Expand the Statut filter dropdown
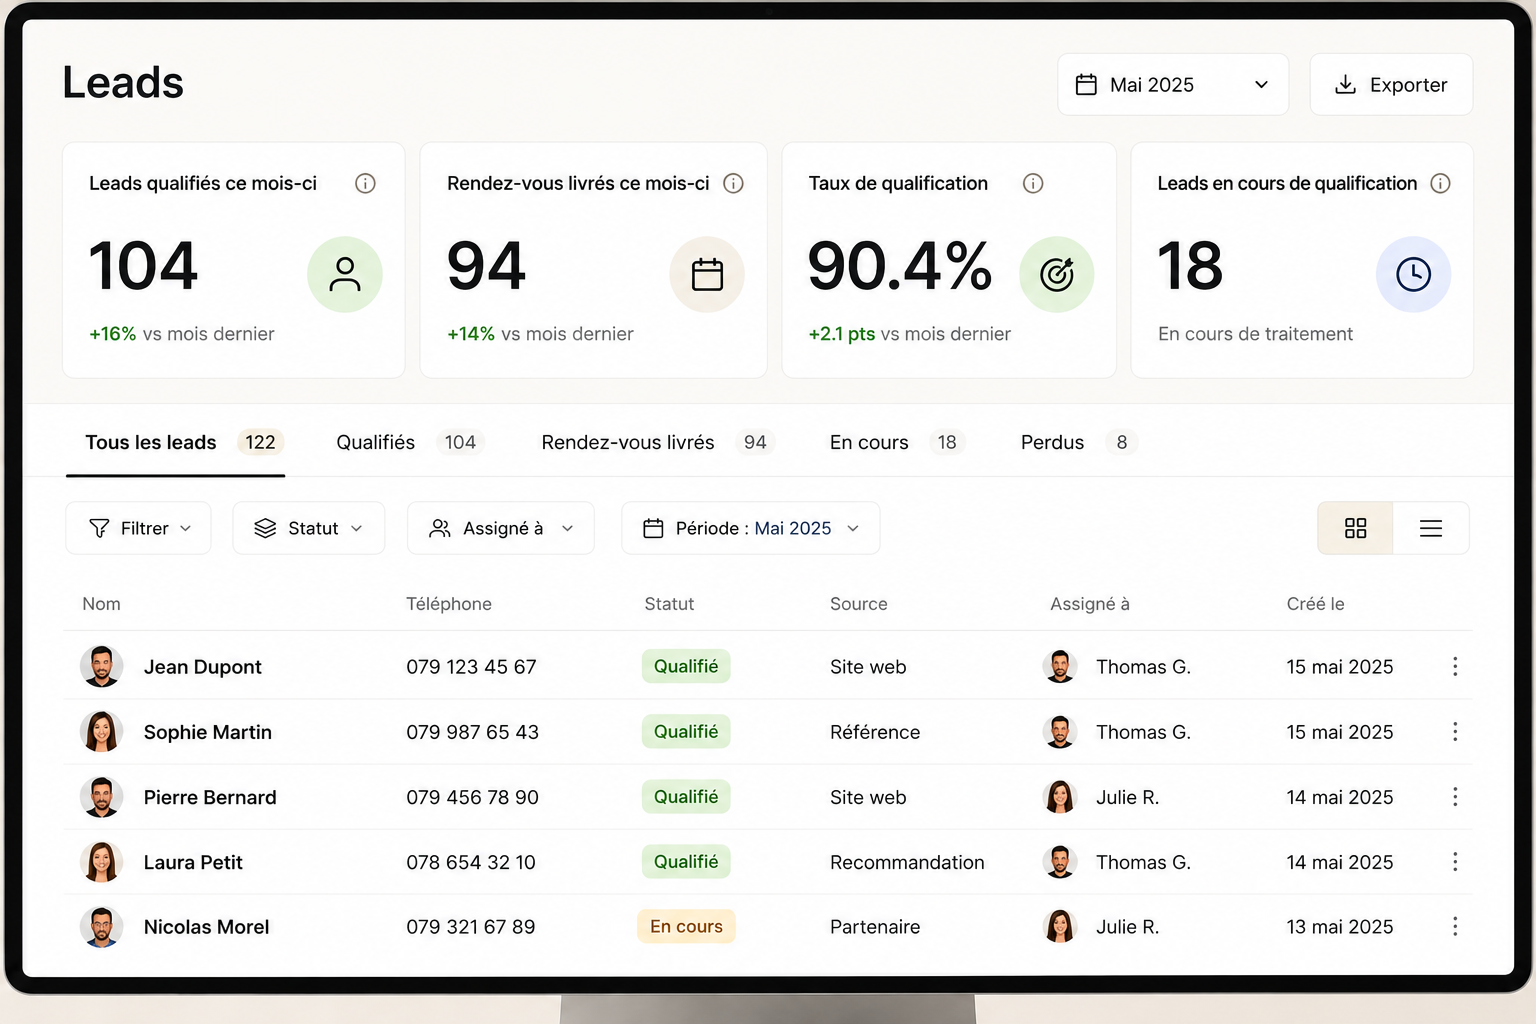This screenshot has width=1536, height=1024. coord(309,528)
